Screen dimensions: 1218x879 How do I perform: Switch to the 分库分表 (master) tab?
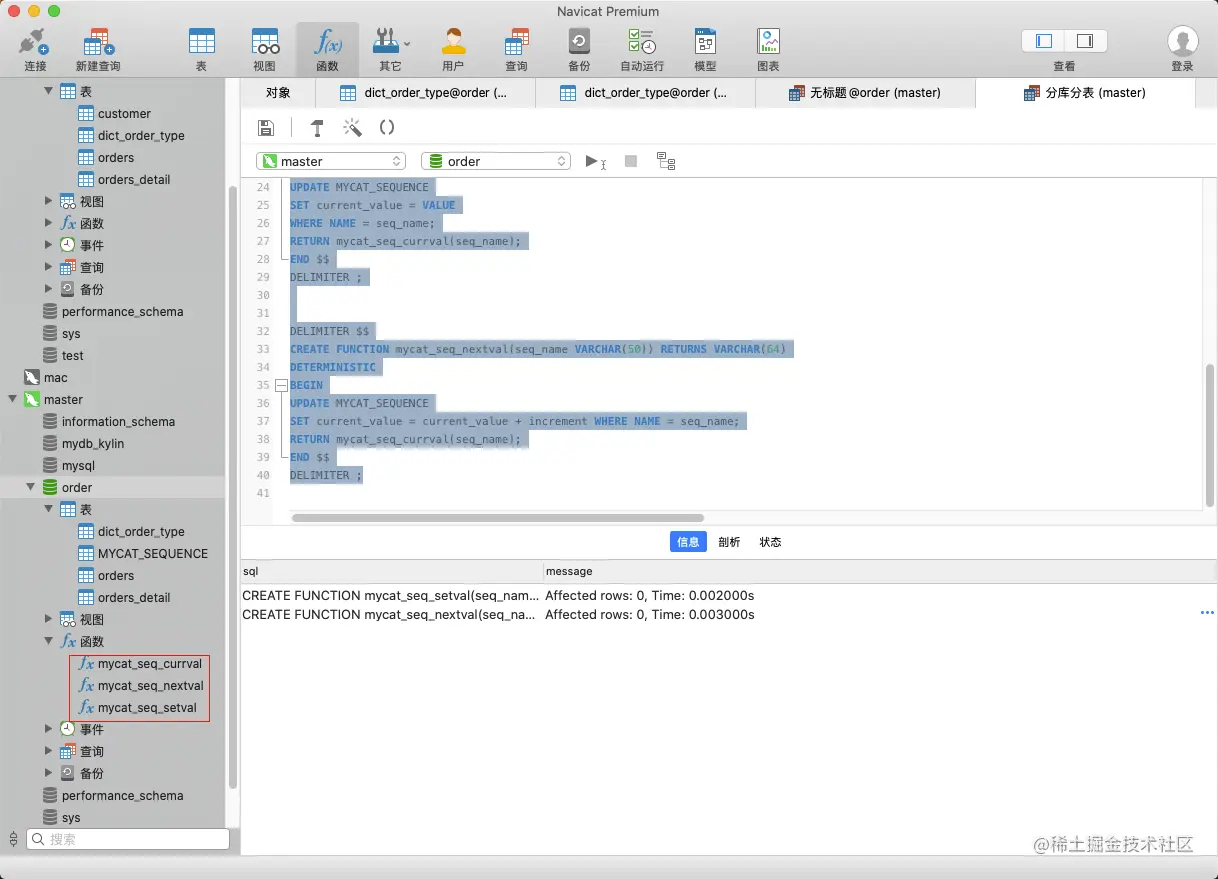click(x=1085, y=92)
